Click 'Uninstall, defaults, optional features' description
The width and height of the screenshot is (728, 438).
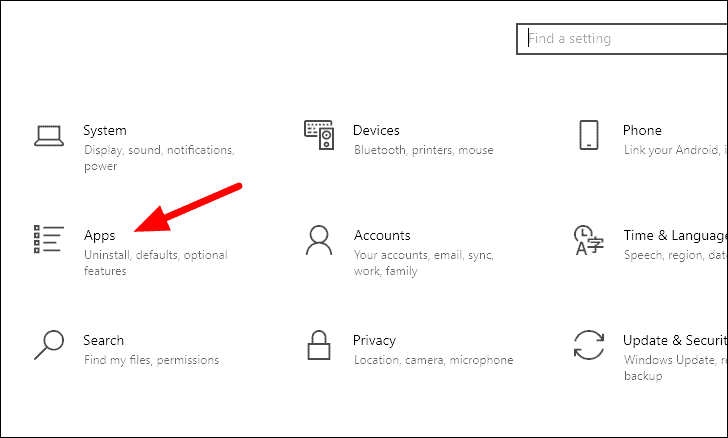coord(156,263)
